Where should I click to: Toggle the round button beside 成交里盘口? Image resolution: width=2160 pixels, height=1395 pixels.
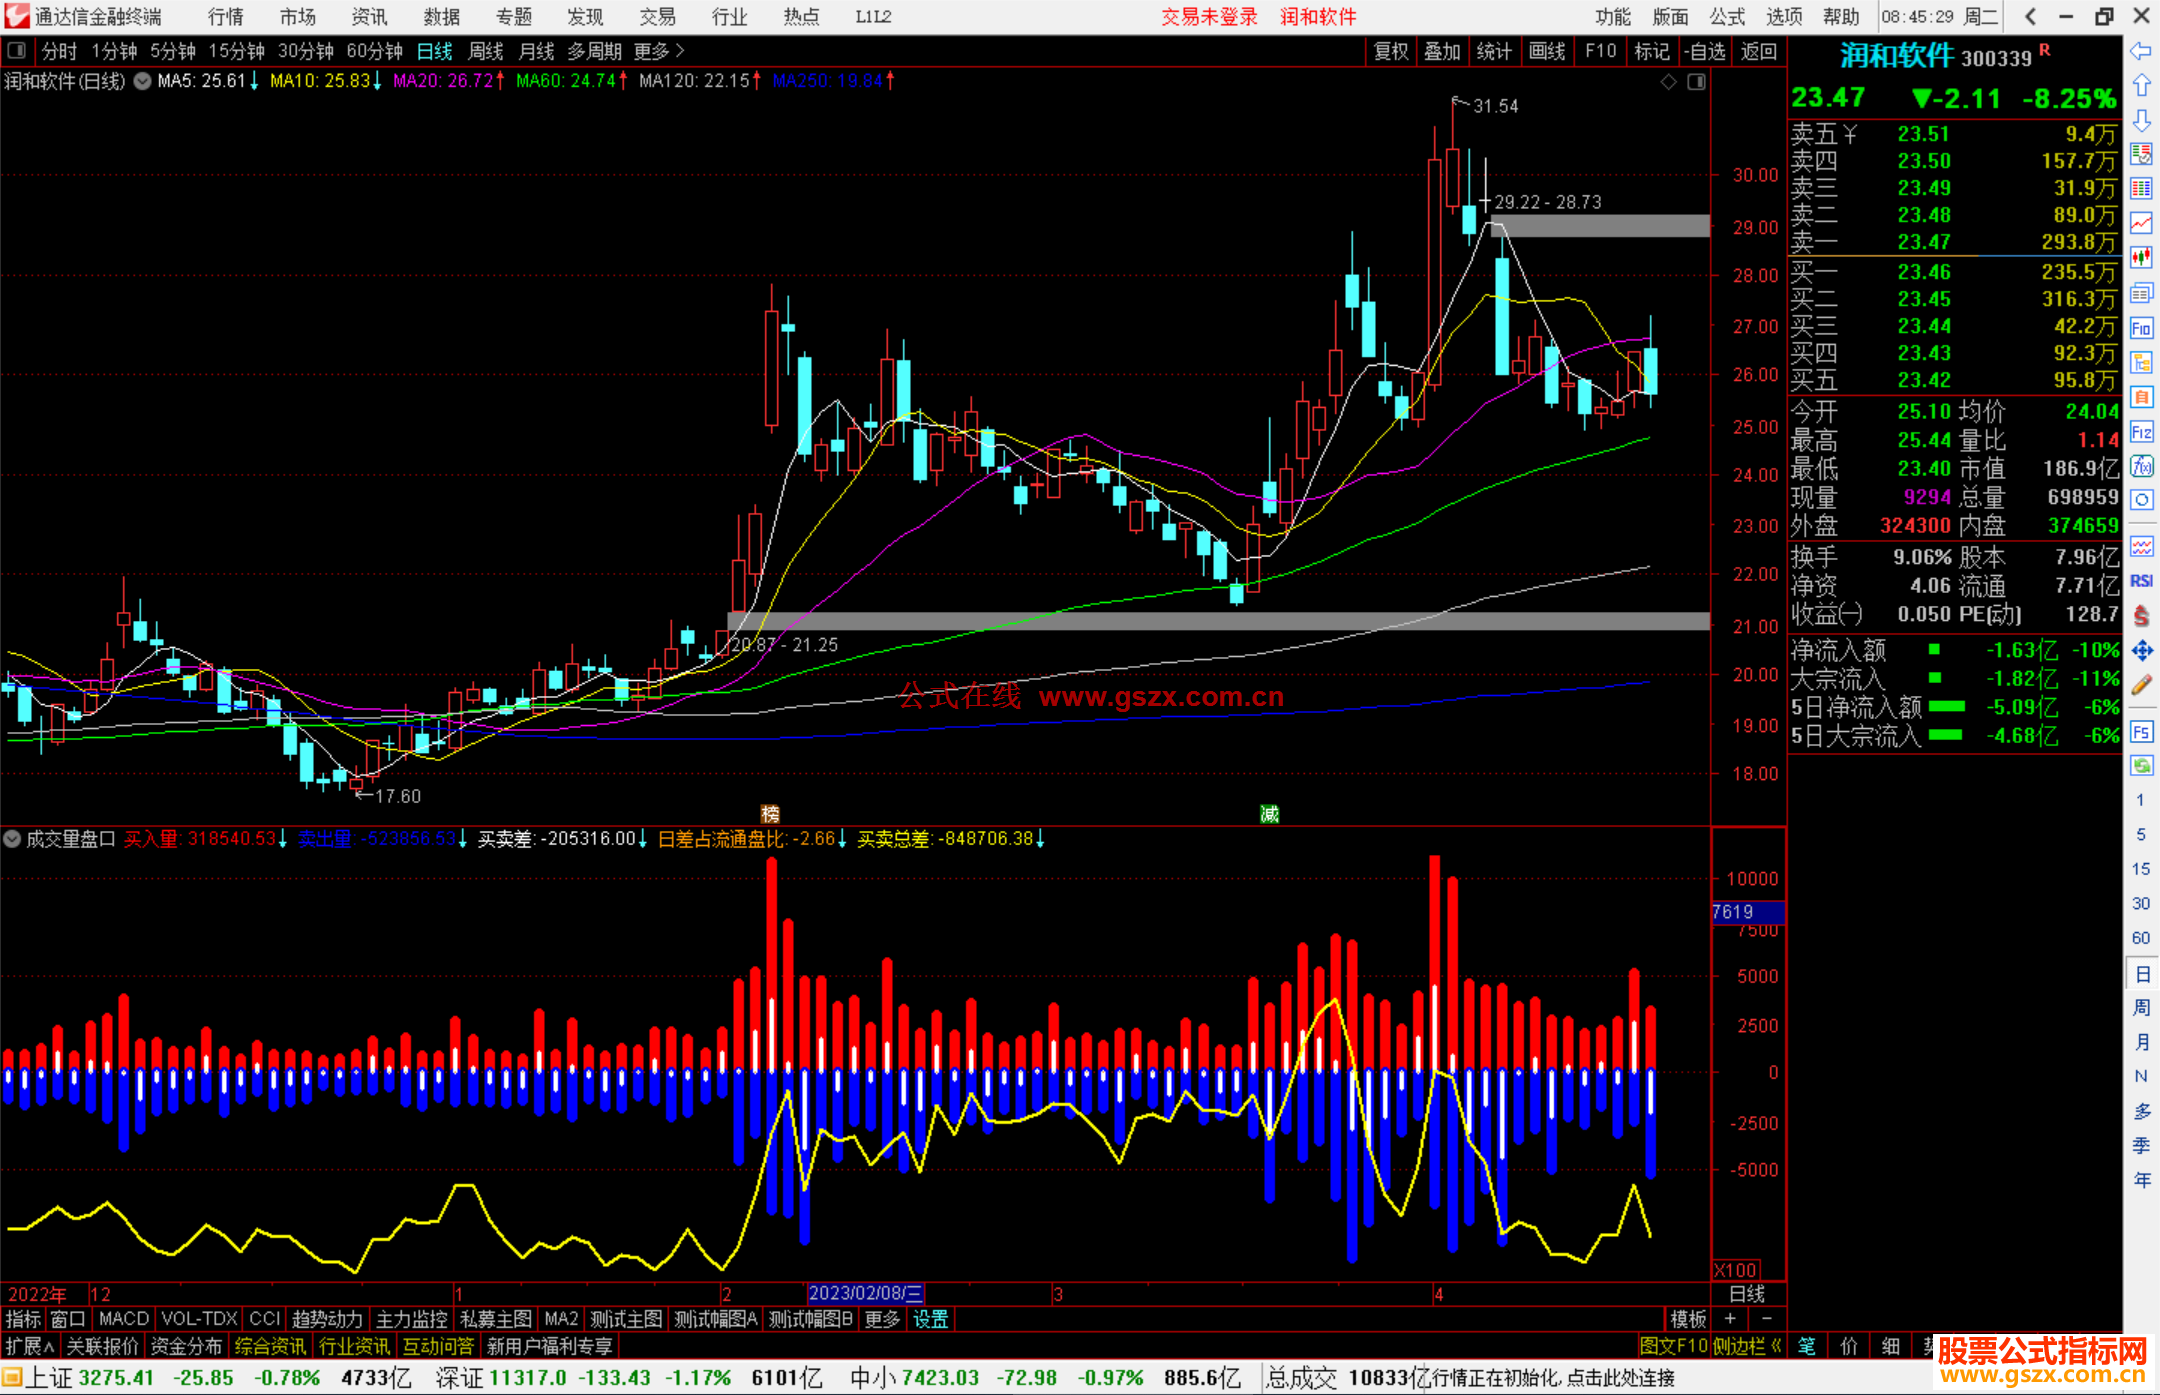12,839
